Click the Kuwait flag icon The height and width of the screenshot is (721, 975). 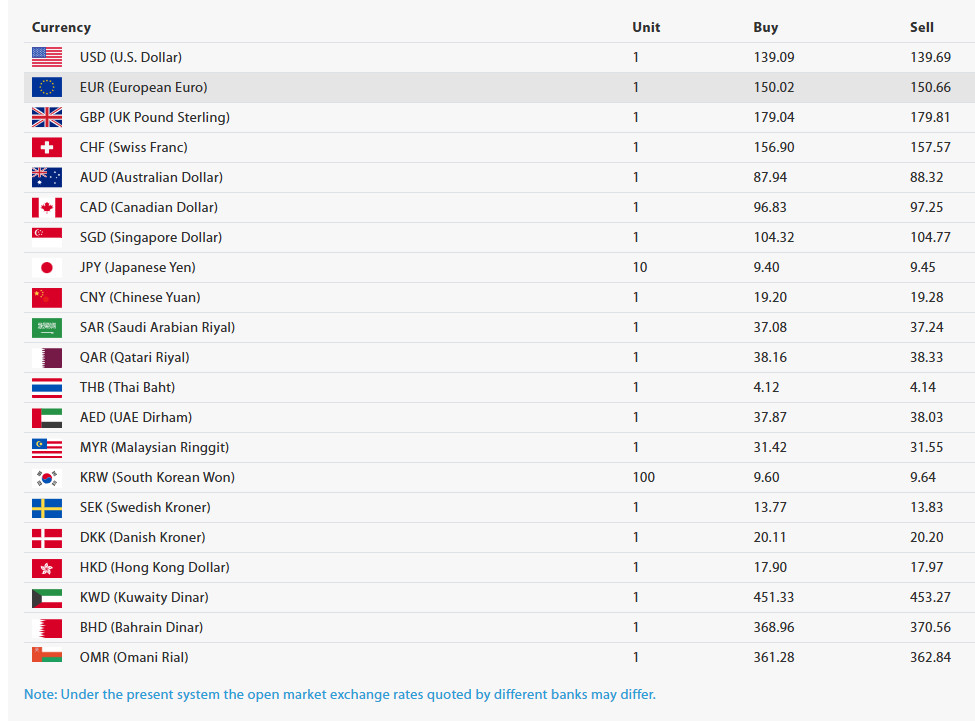[x=46, y=597]
